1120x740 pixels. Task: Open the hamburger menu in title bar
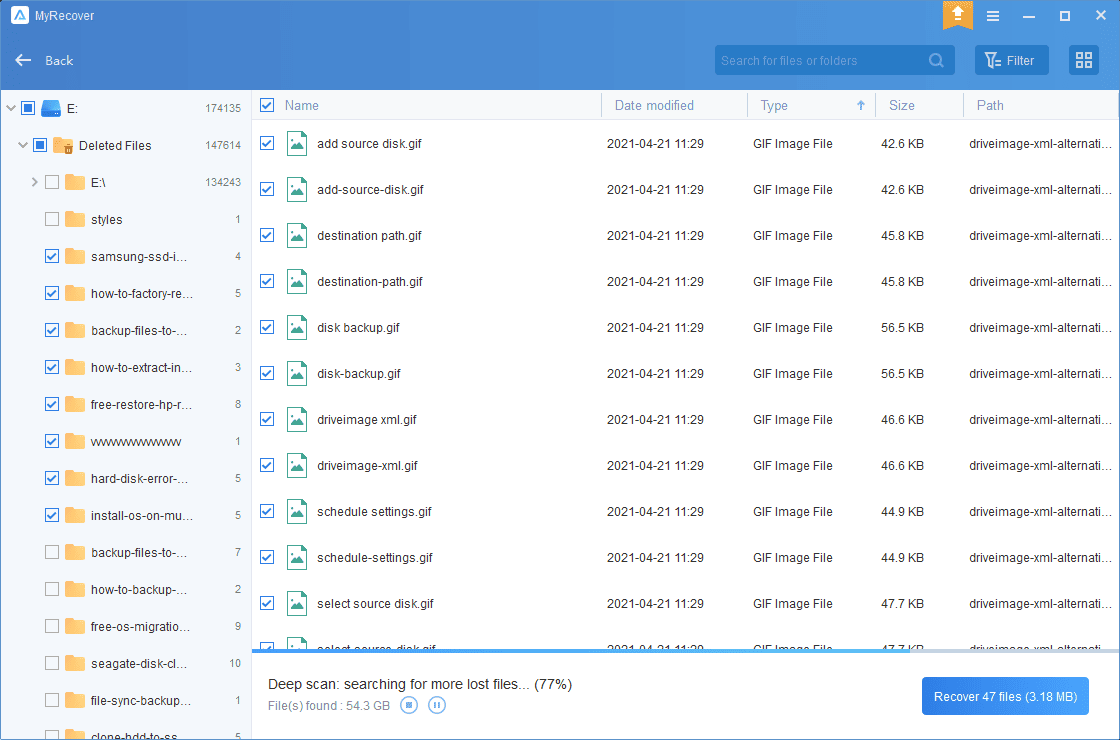pyautogui.click(x=993, y=16)
